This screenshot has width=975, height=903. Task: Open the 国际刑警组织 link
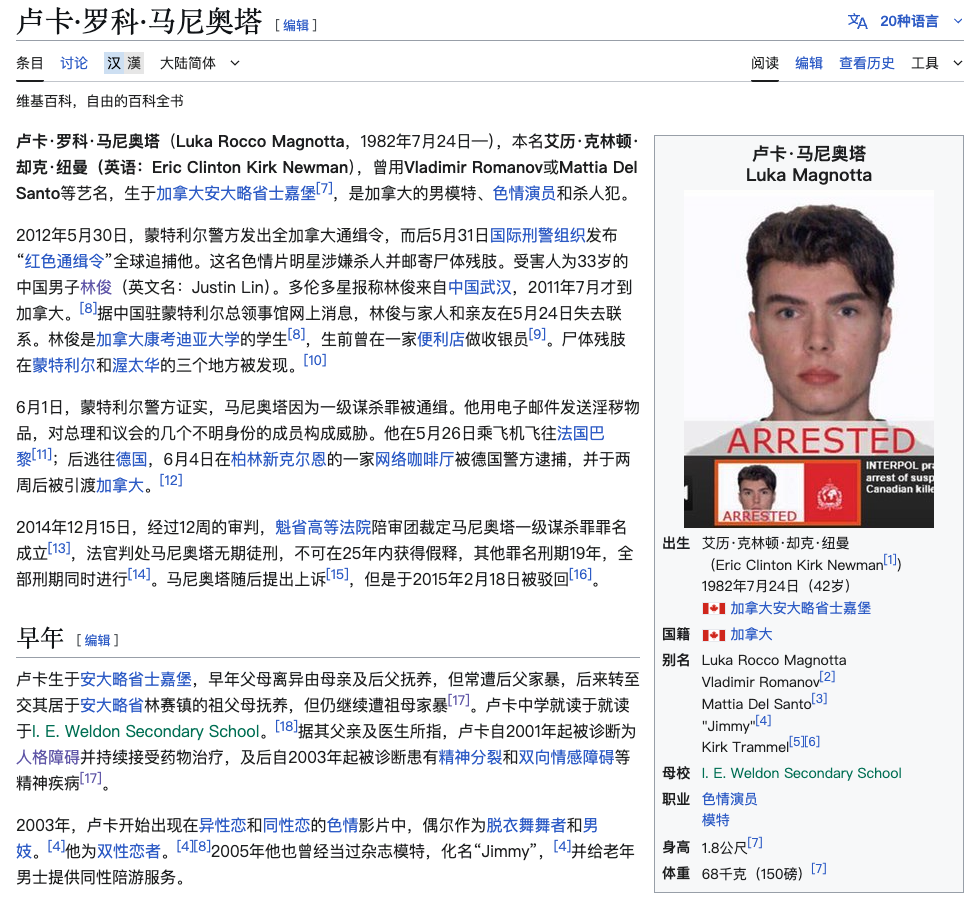tap(537, 235)
